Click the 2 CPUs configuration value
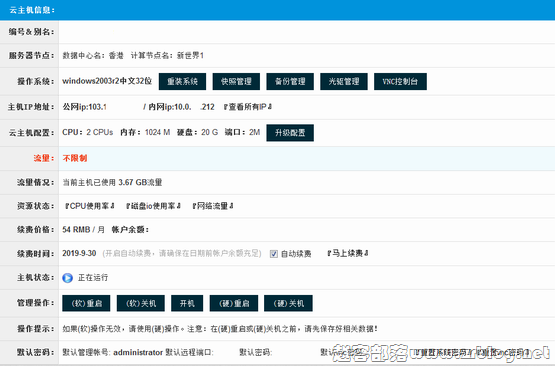 tap(100, 132)
